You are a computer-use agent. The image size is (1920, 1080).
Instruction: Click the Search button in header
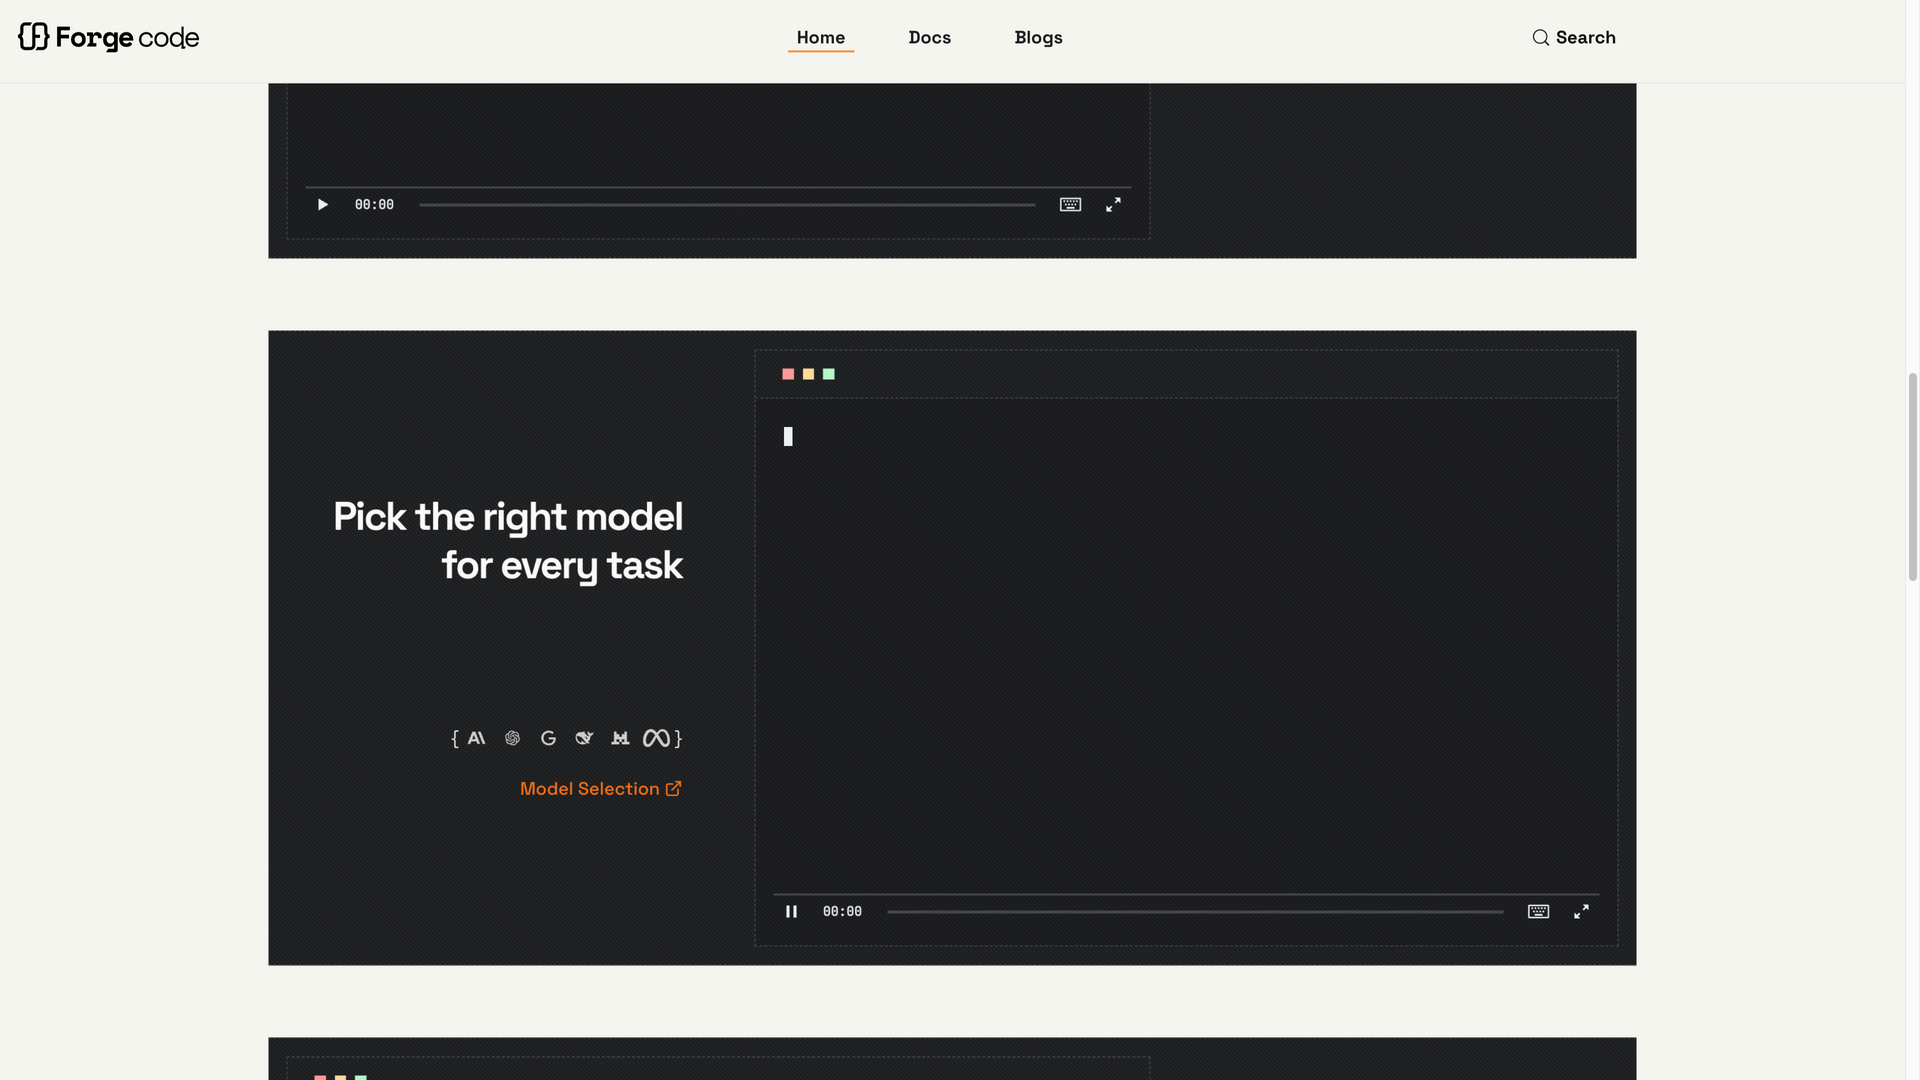point(1574,37)
